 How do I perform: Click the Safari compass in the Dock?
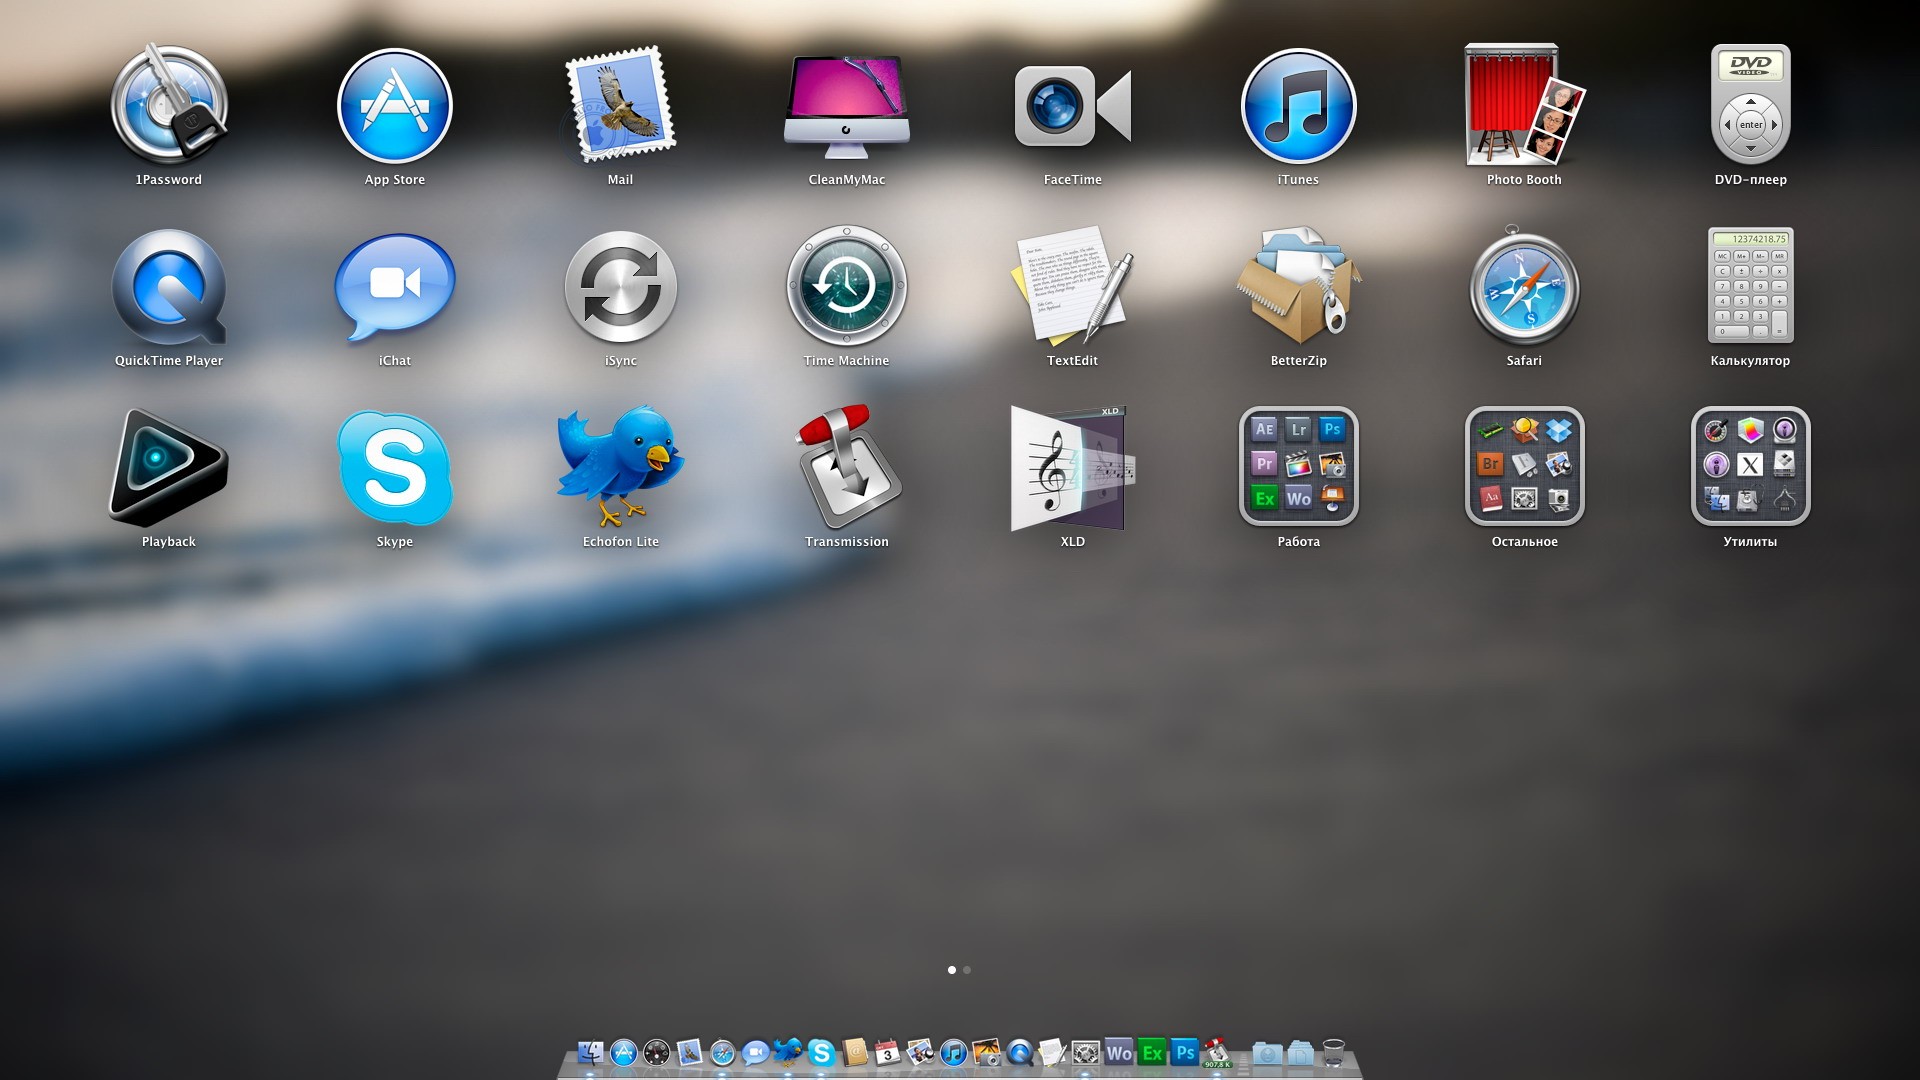coord(722,1052)
